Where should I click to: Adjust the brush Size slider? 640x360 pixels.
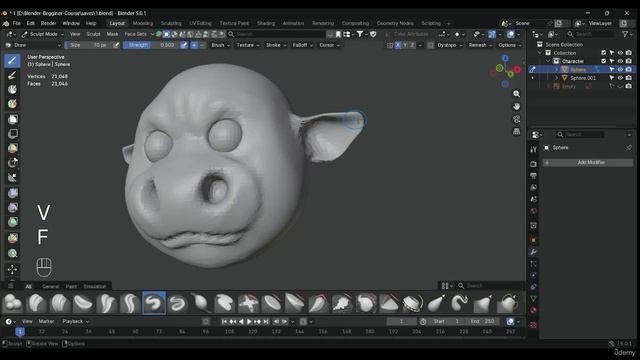point(88,45)
